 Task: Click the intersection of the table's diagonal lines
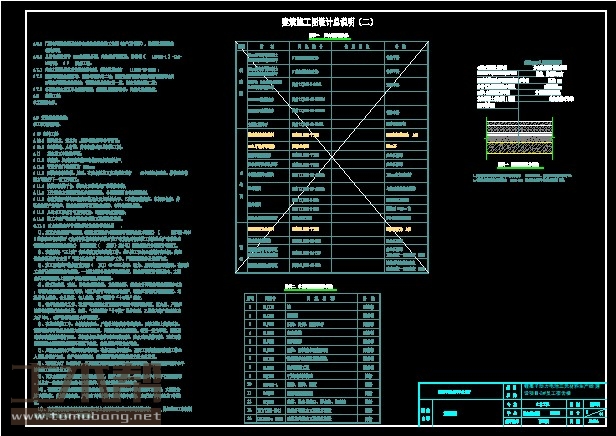(x=331, y=157)
